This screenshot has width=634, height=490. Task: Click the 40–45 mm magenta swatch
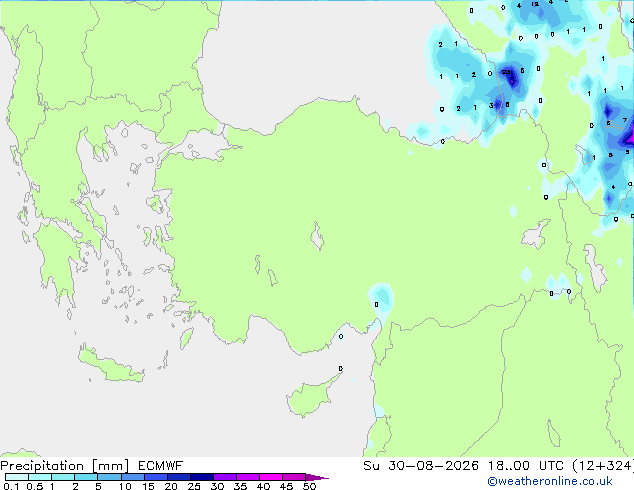(271, 477)
